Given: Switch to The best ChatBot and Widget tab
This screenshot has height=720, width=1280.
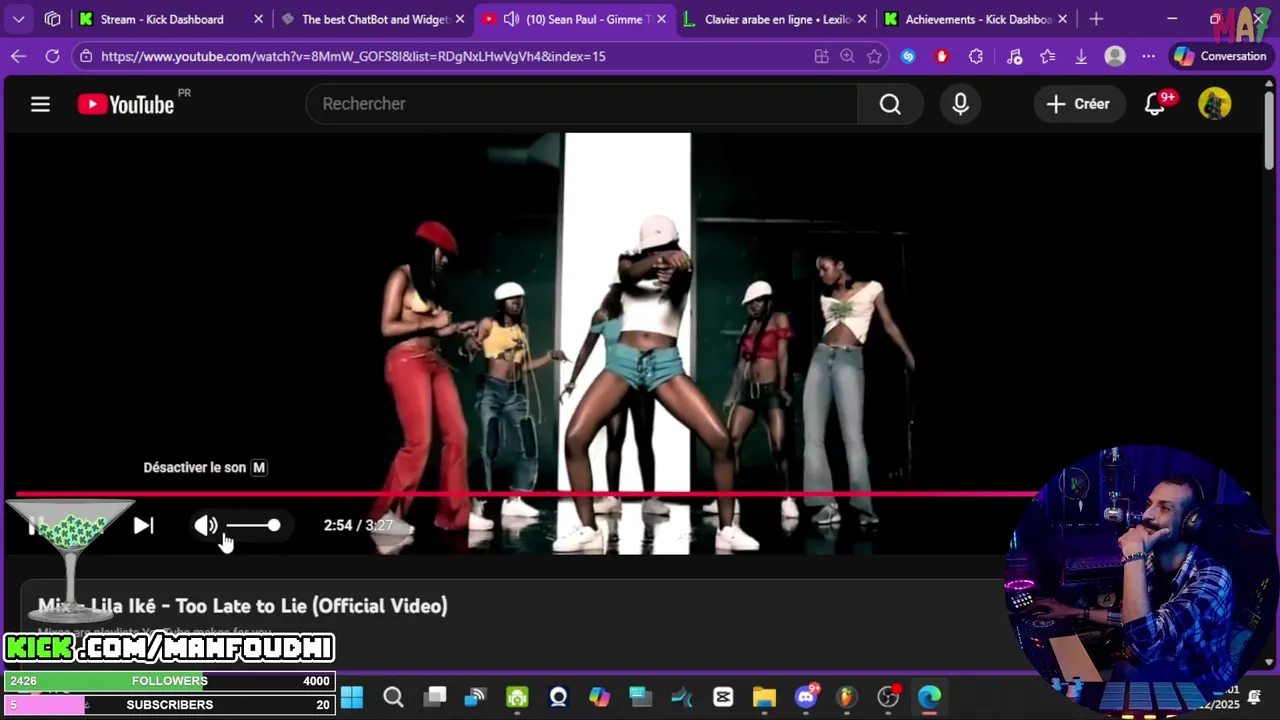Looking at the screenshot, I should [375, 19].
